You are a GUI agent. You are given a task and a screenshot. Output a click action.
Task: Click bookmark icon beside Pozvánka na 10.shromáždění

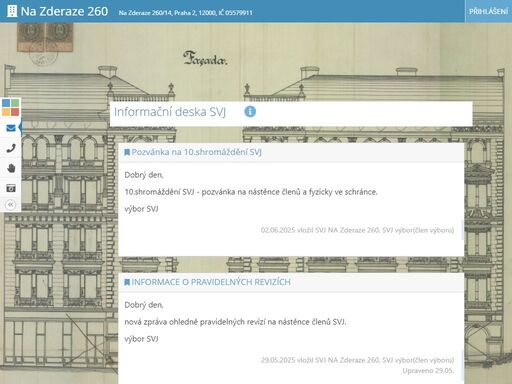(x=127, y=152)
